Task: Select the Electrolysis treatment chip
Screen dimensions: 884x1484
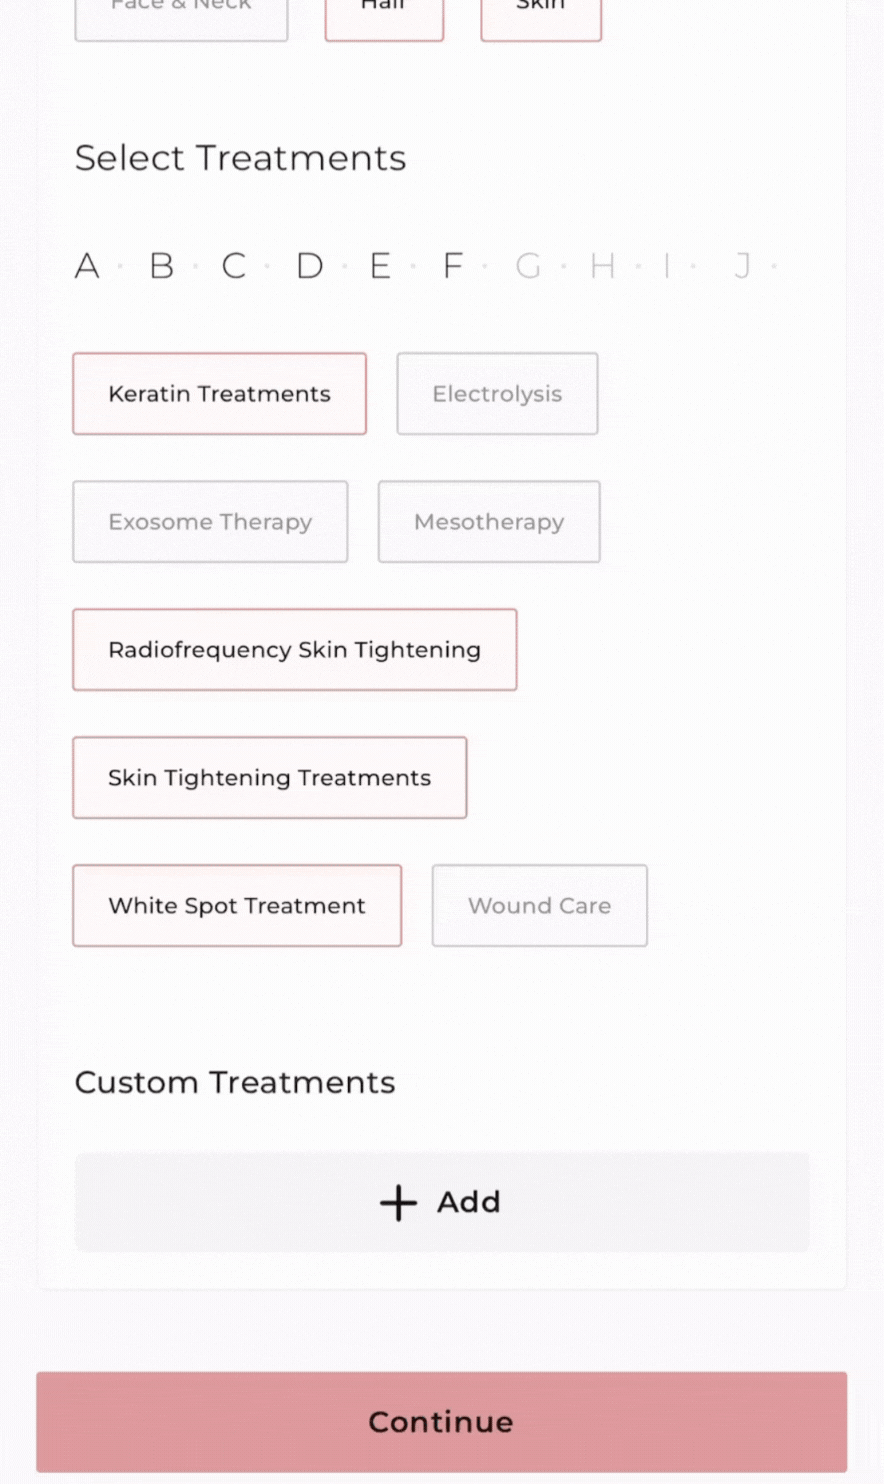Action: point(497,394)
